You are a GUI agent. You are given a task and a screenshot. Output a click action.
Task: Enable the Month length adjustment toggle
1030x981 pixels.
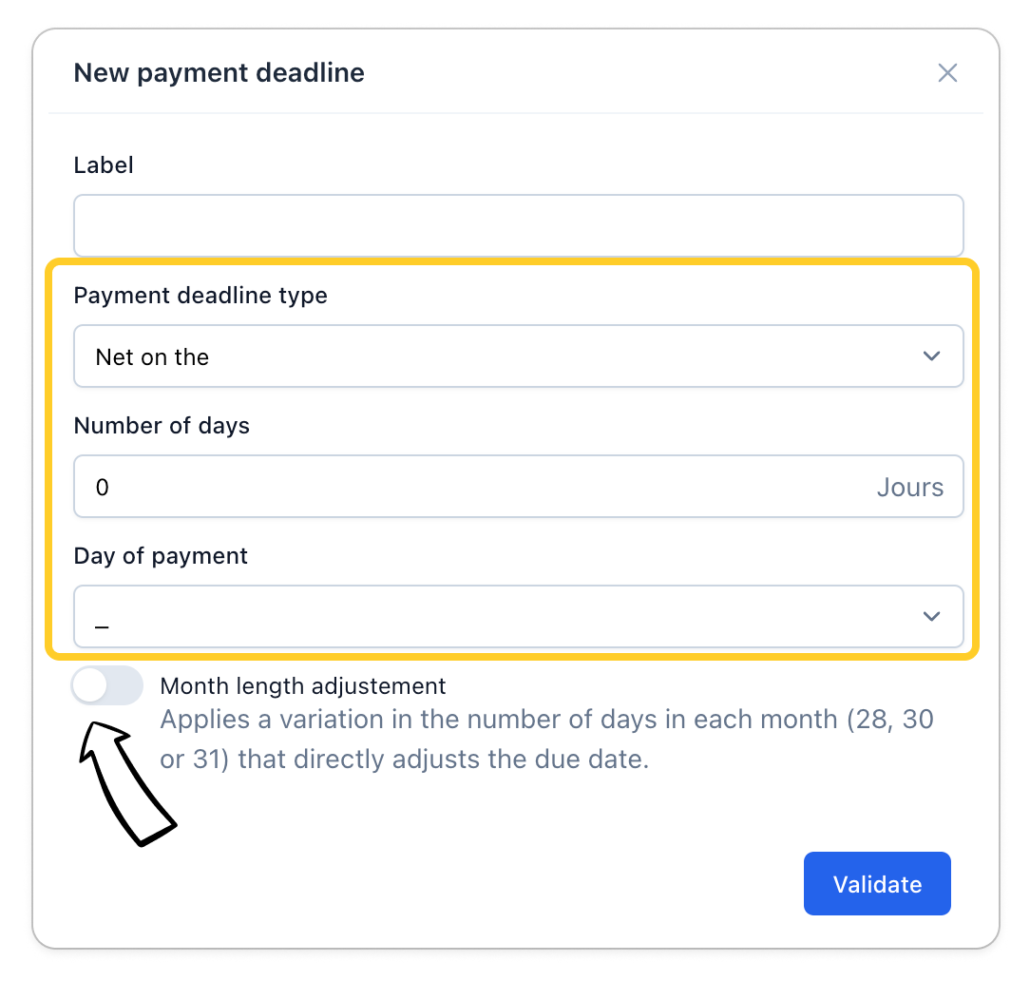[x=107, y=686]
